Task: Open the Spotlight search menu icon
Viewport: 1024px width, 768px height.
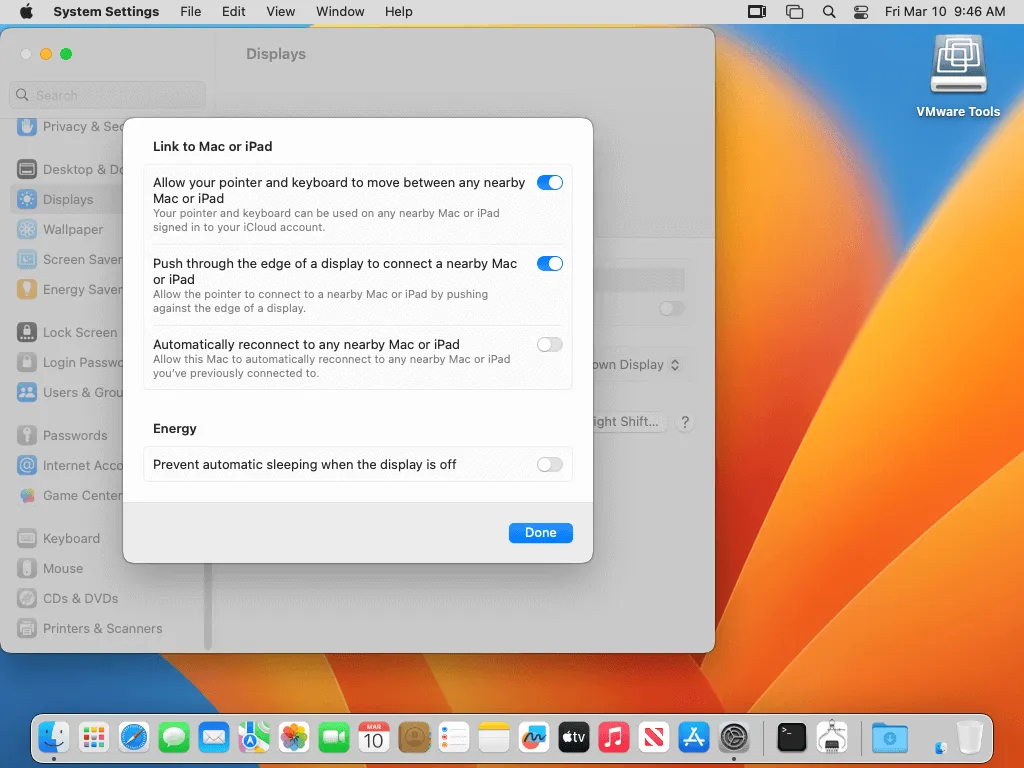Action: [x=828, y=12]
